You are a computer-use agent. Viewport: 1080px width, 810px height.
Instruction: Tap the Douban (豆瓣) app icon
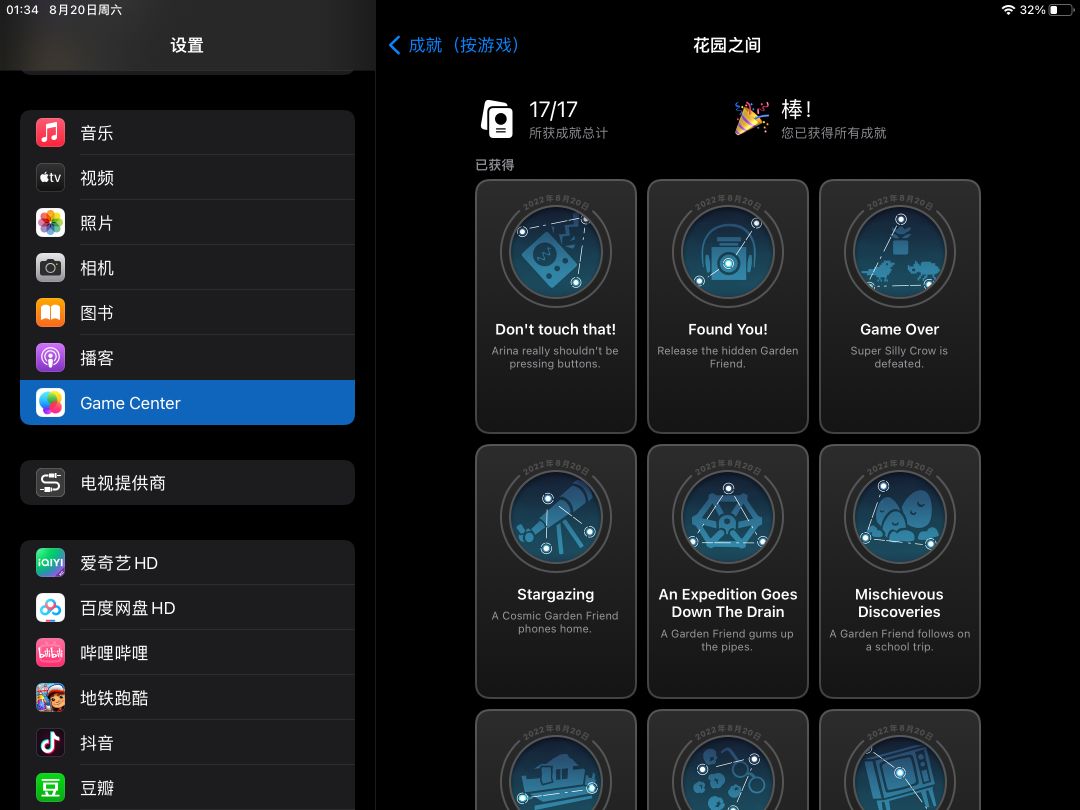(x=50, y=787)
